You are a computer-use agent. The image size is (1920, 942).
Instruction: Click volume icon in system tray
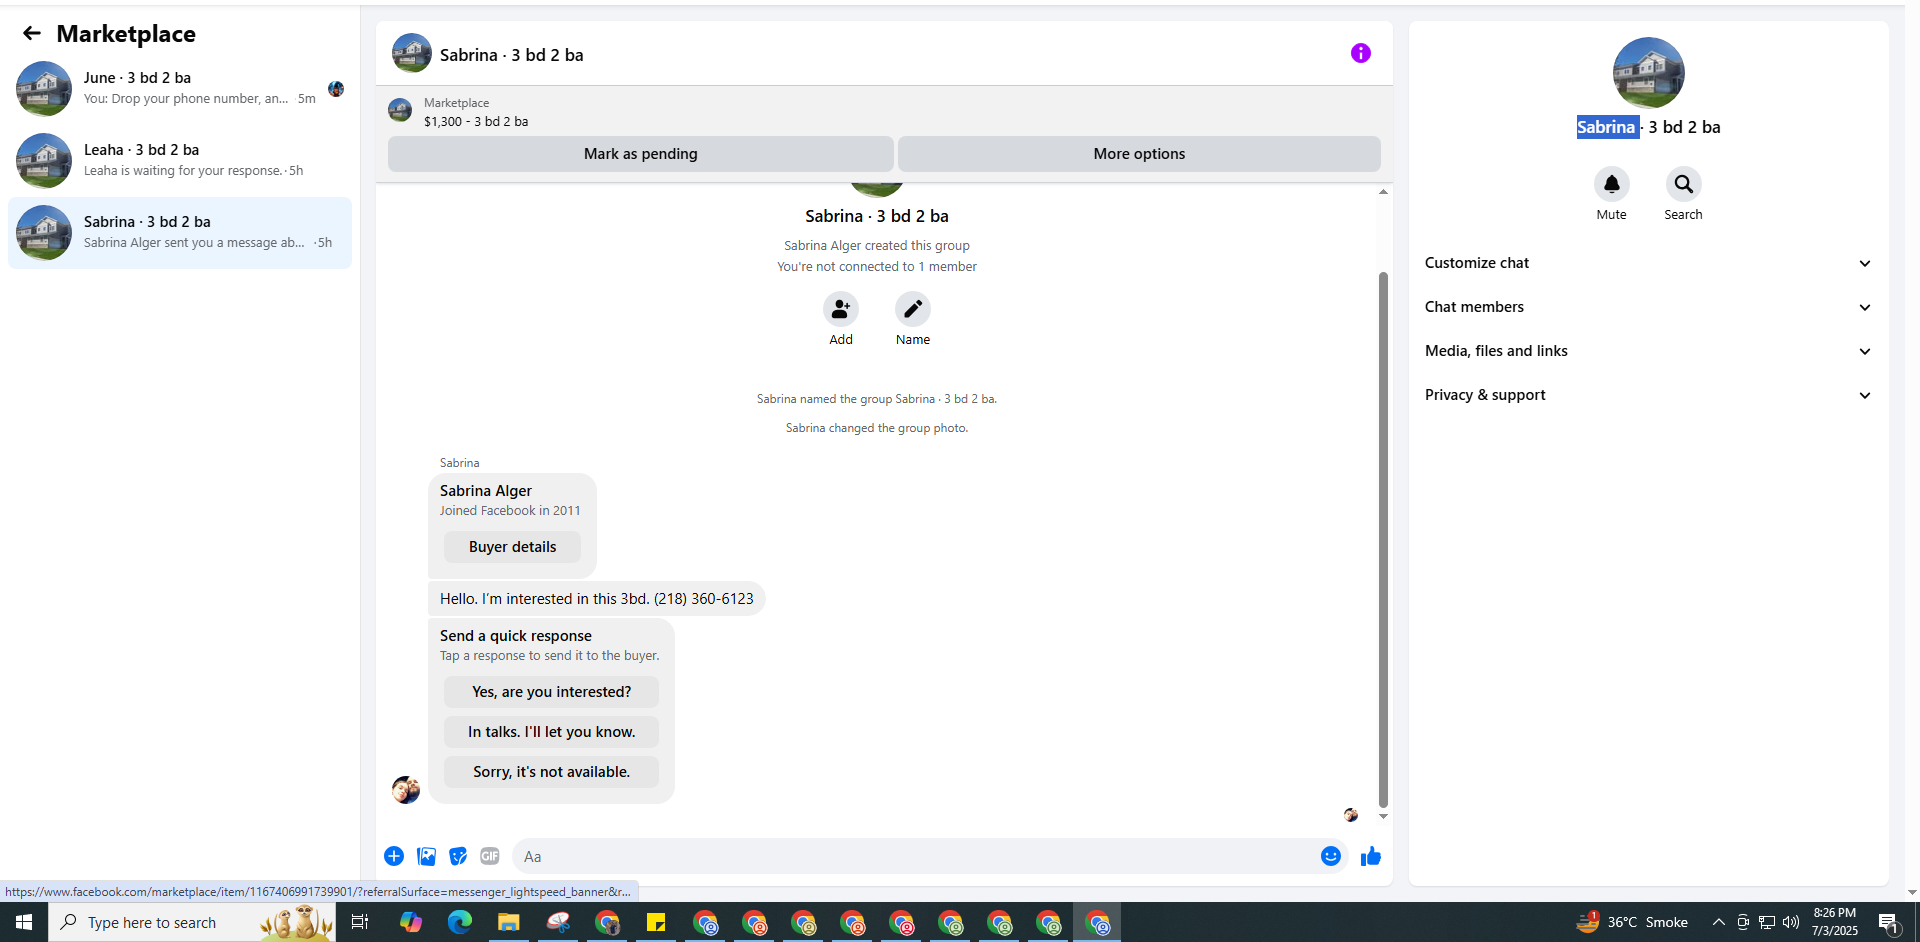(x=1791, y=922)
